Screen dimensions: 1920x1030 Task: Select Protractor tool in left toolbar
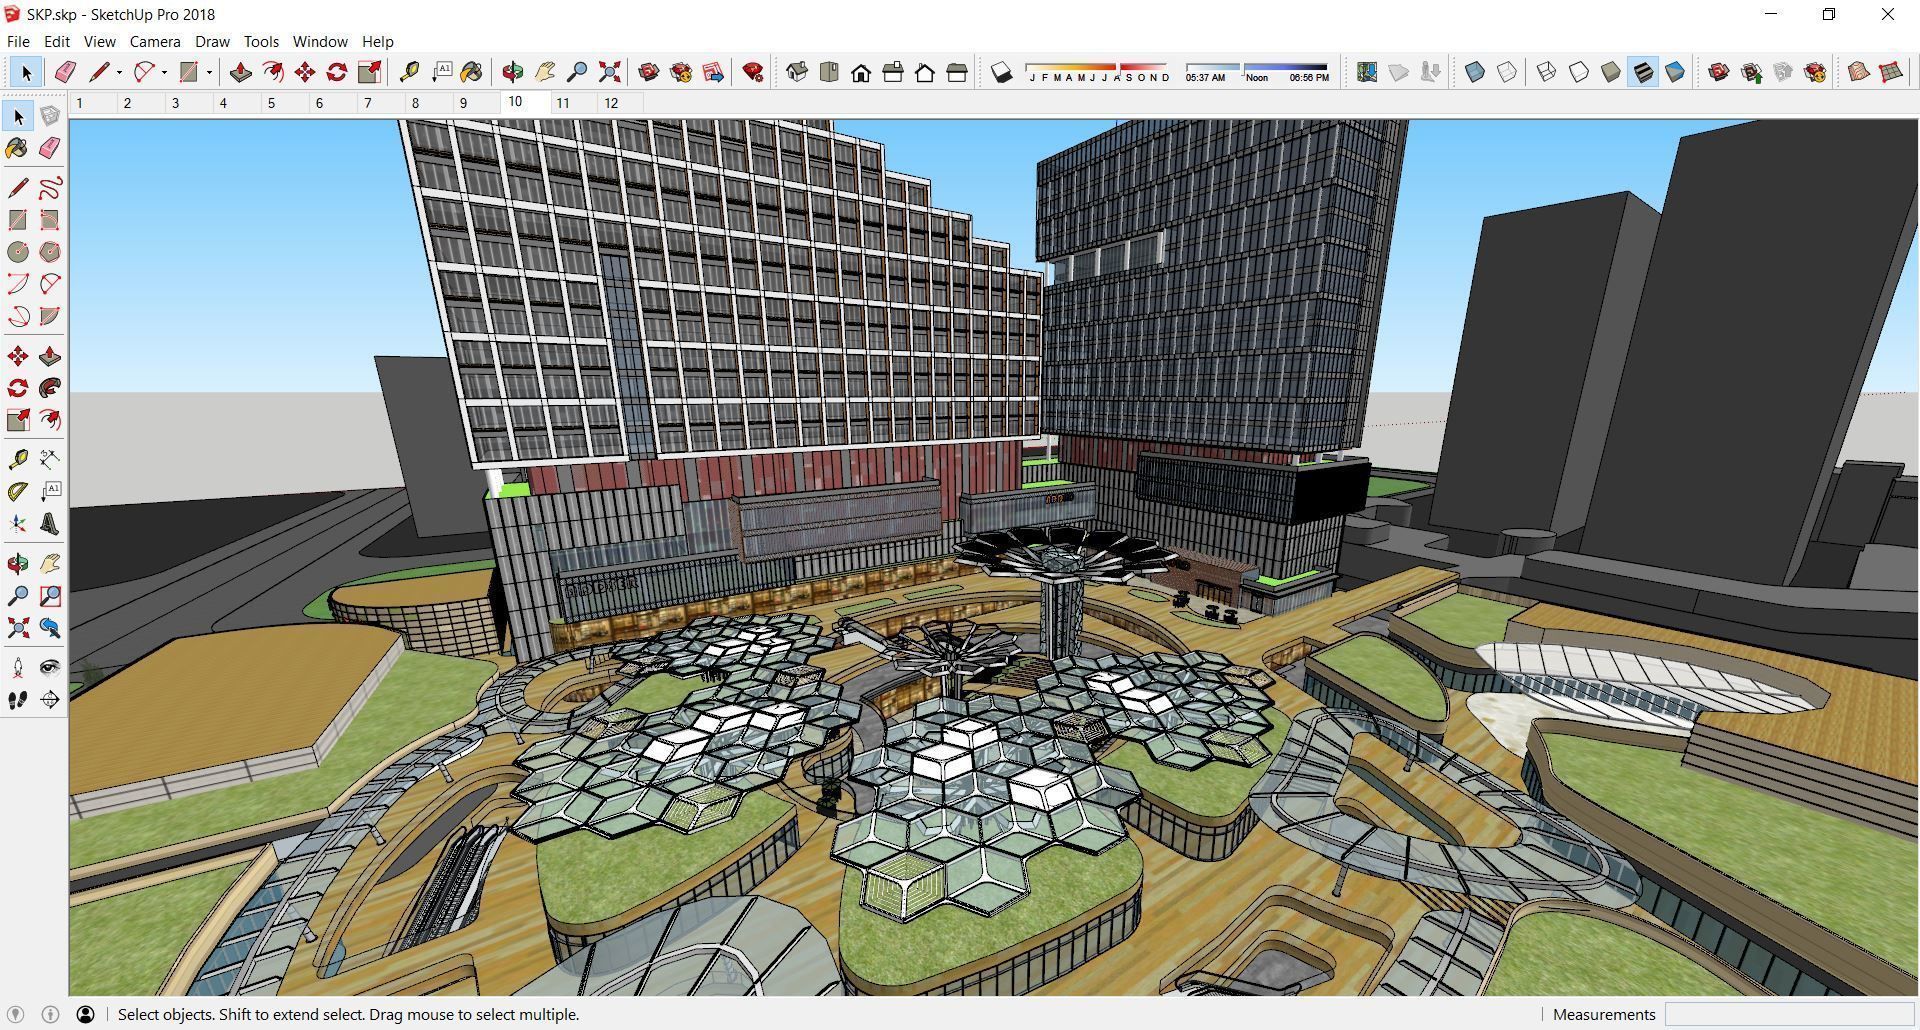point(18,492)
